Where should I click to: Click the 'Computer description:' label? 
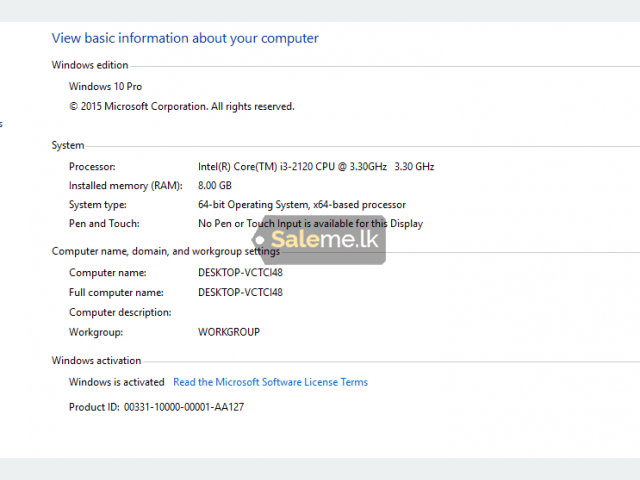pyautogui.click(x=120, y=312)
